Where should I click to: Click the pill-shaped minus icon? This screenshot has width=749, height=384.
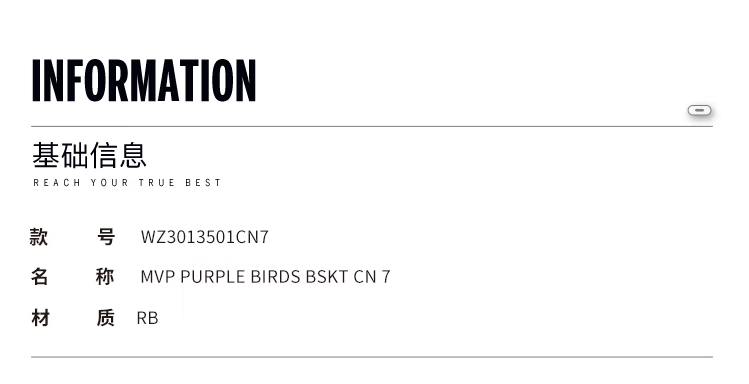click(699, 110)
